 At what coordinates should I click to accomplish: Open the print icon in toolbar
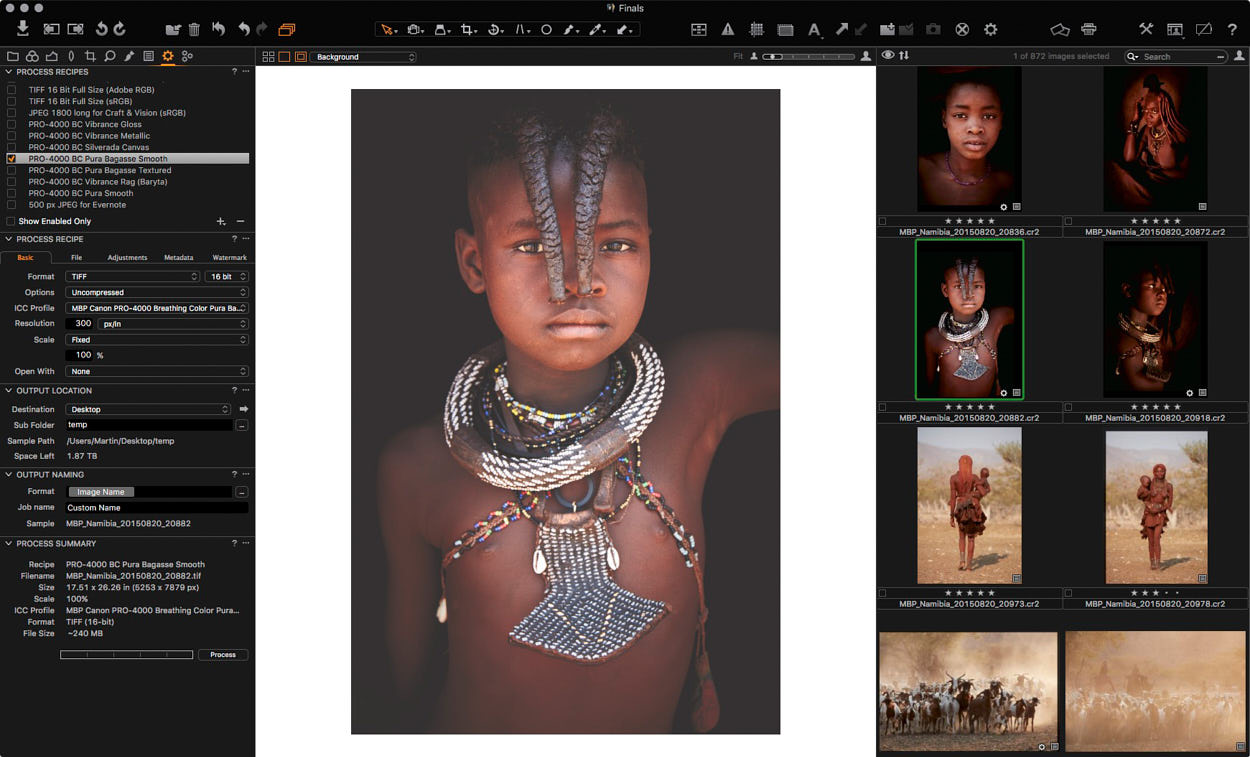(1089, 30)
